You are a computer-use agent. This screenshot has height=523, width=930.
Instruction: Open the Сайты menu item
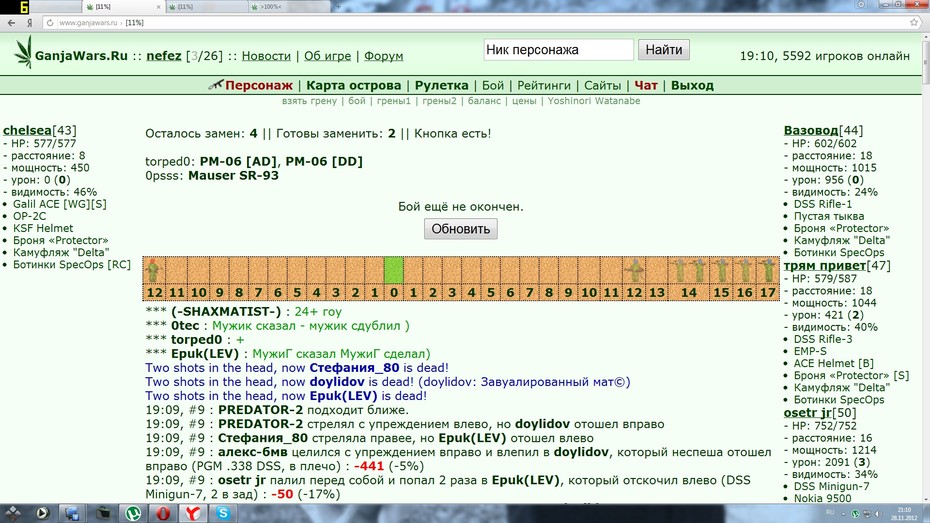pos(603,85)
